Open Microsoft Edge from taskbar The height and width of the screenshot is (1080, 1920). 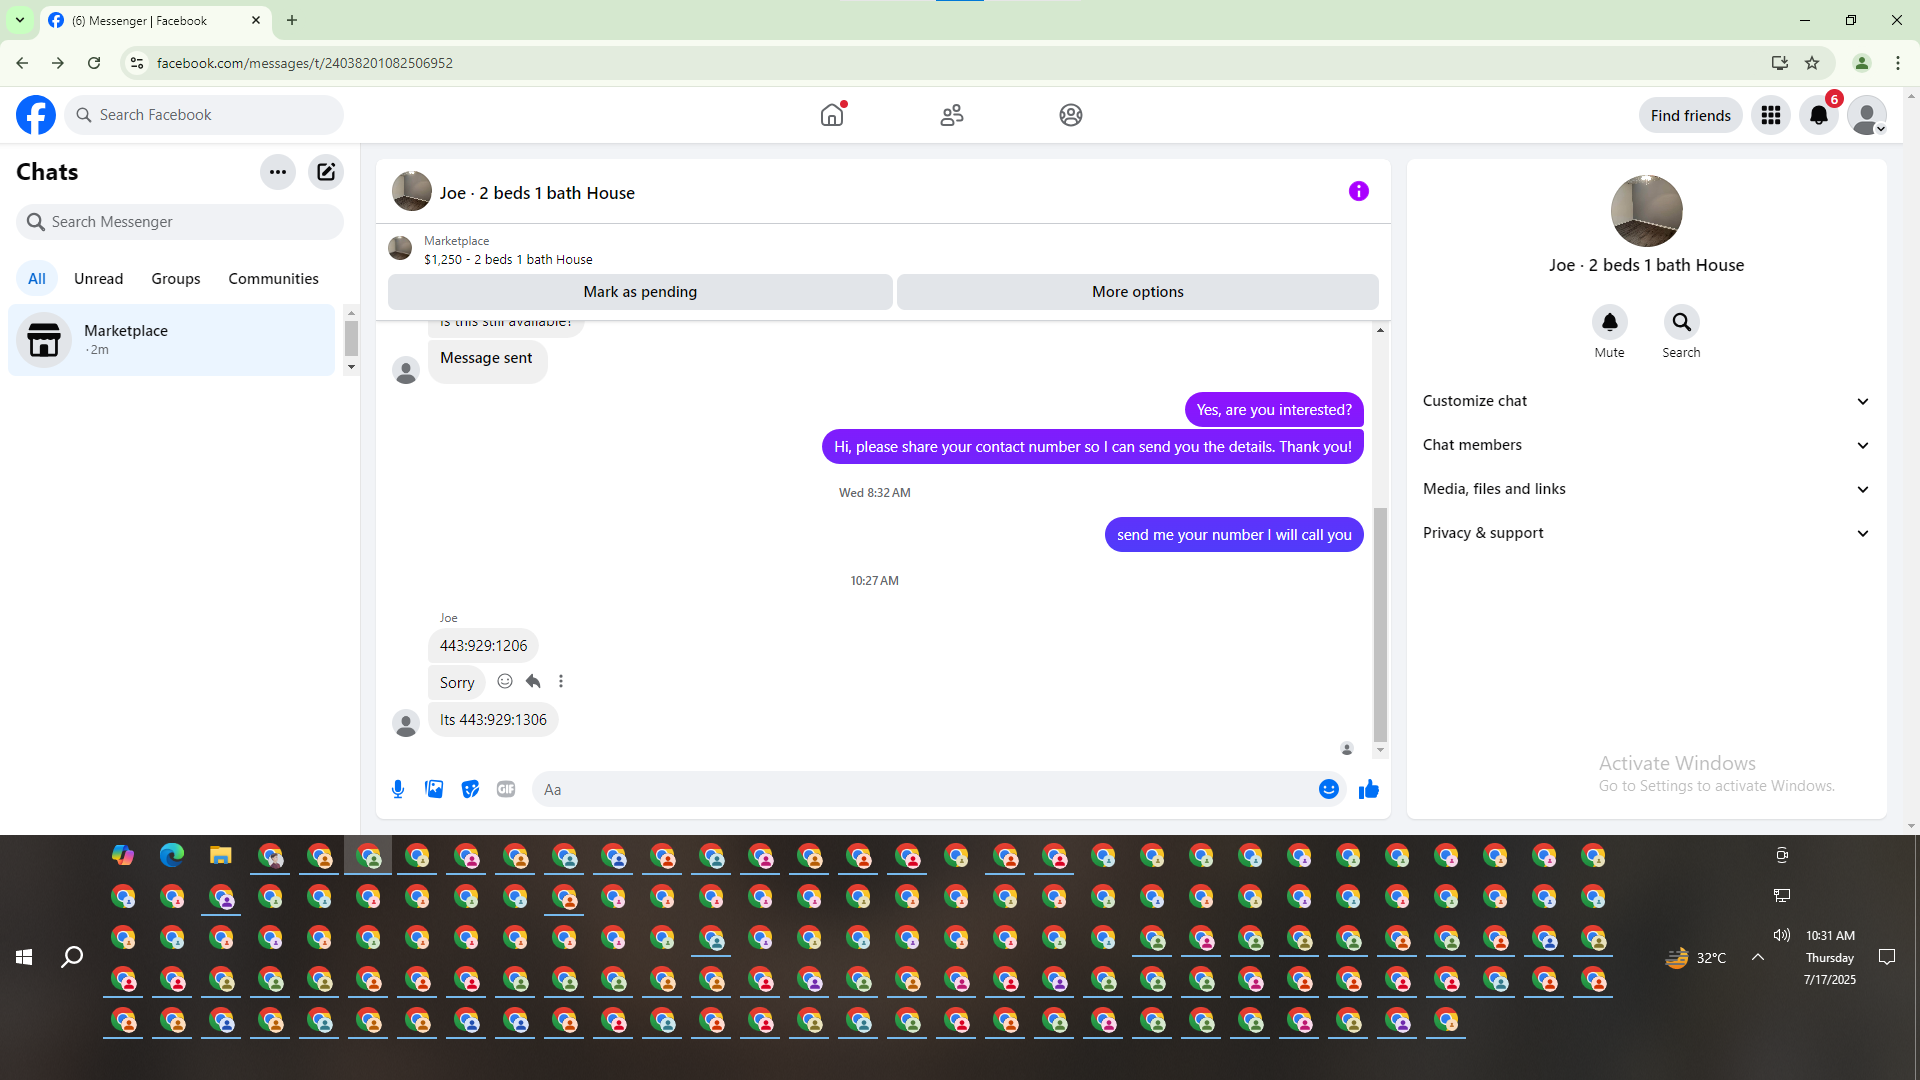[x=172, y=855]
